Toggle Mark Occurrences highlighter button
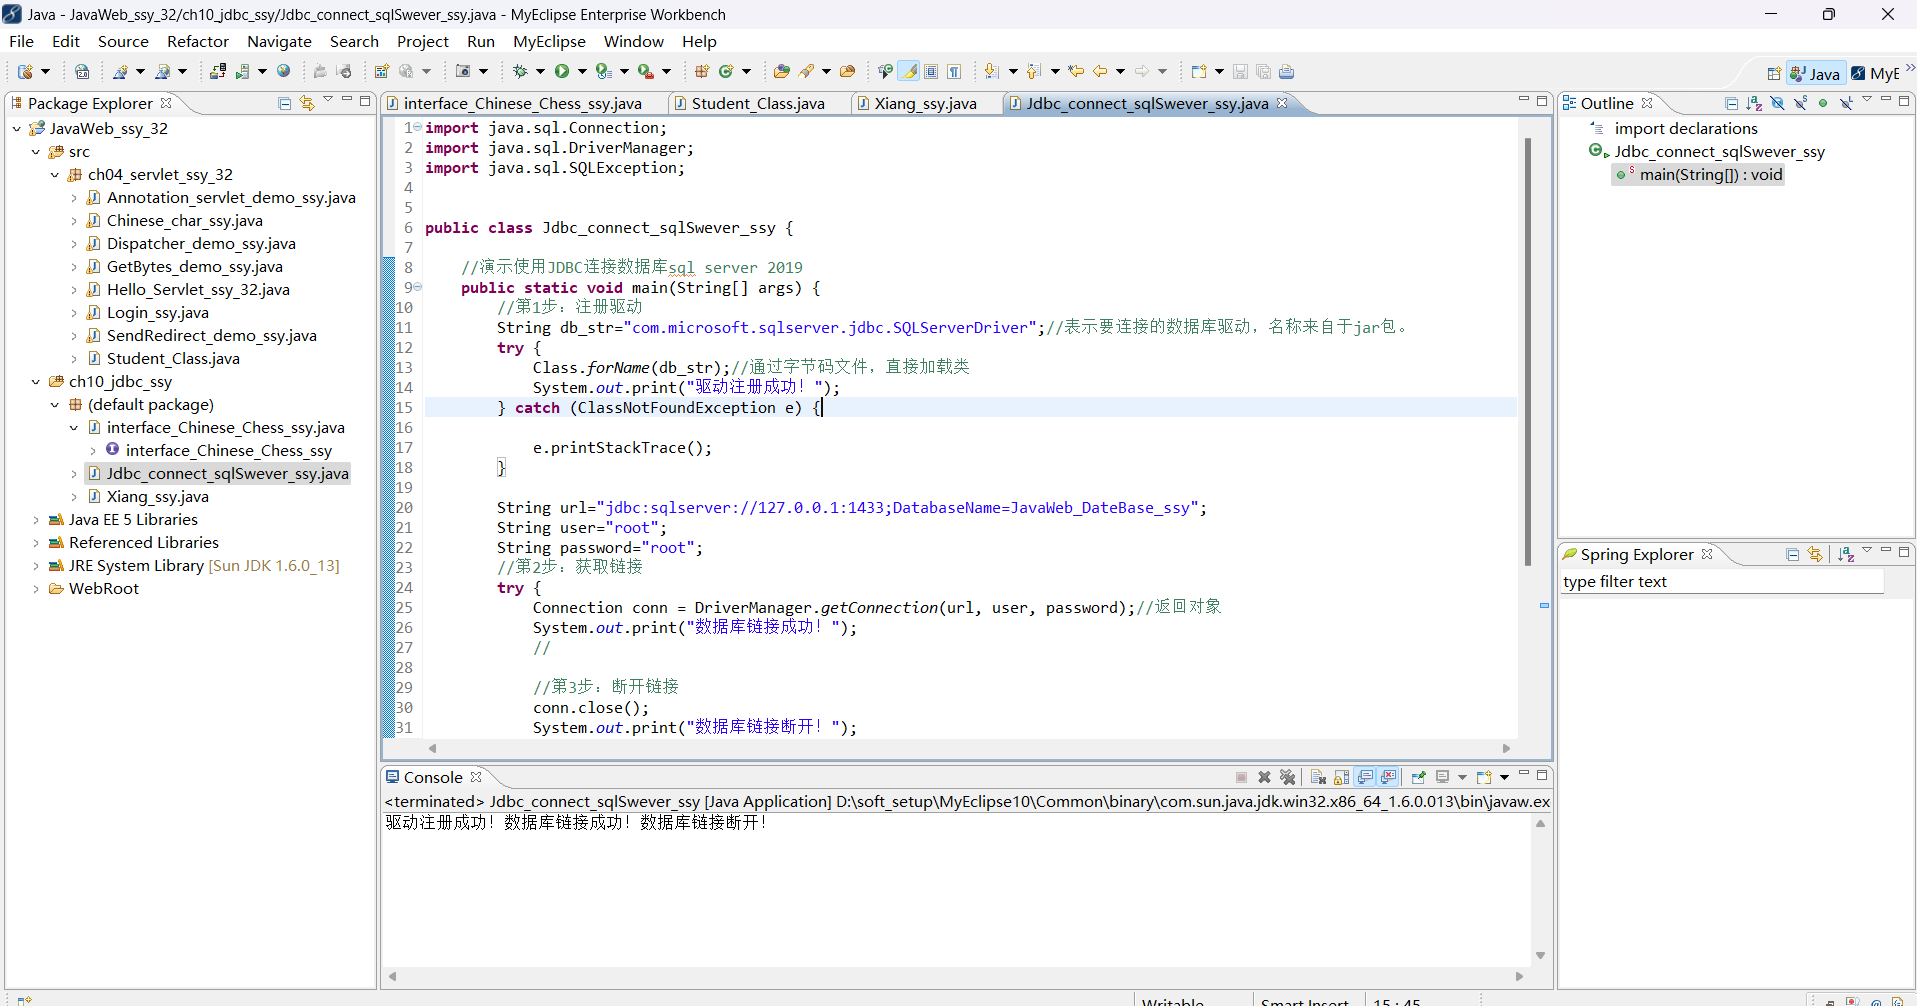1917x1006 pixels. [909, 71]
